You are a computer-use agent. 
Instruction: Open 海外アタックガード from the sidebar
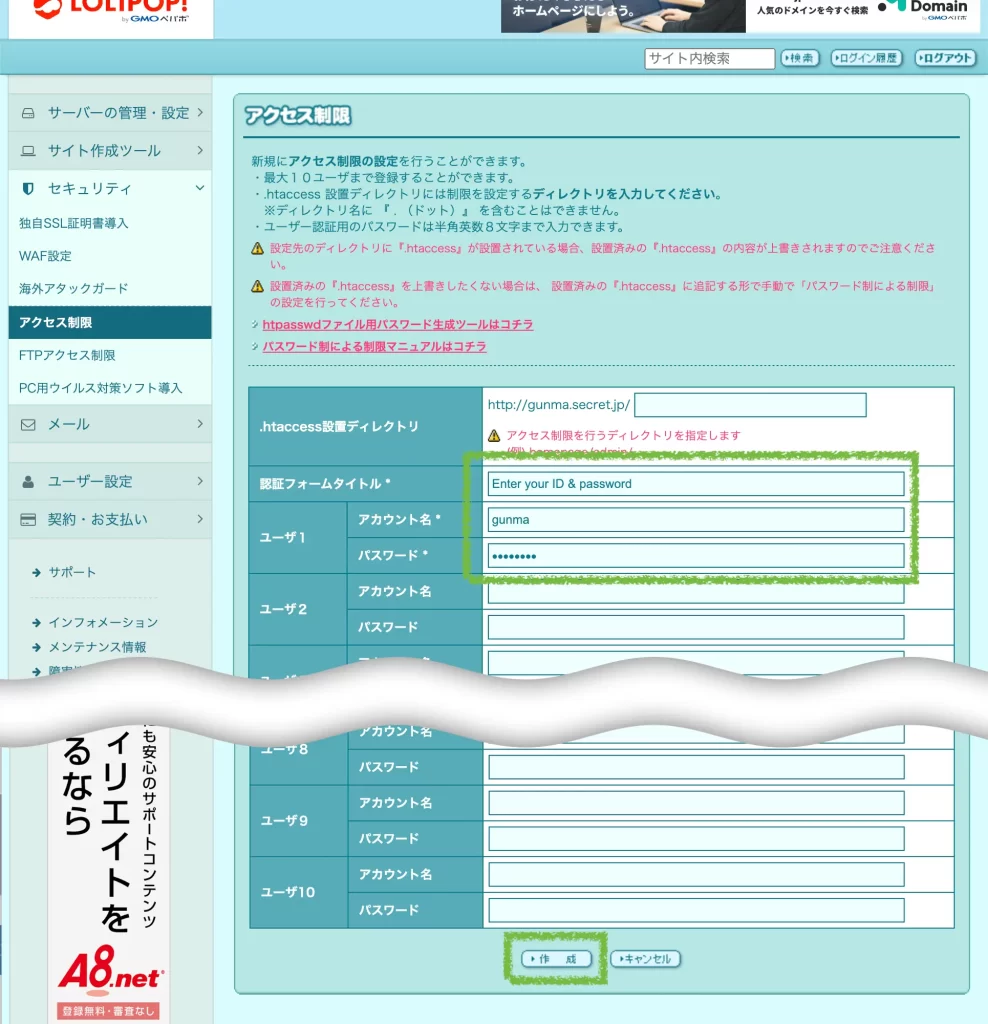(x=73, y=288)
